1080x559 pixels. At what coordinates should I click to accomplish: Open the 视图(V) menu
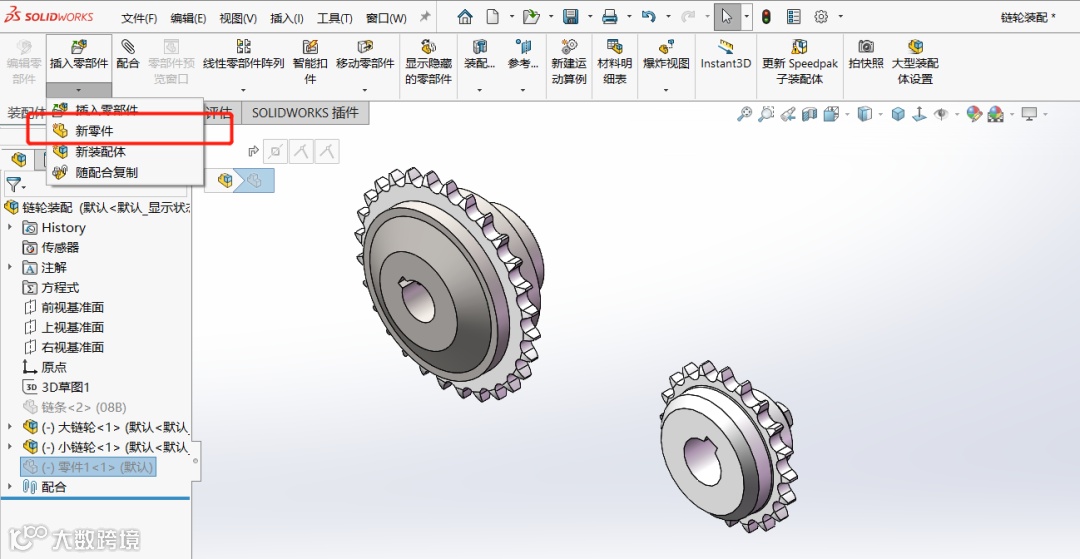click(238, 18)
